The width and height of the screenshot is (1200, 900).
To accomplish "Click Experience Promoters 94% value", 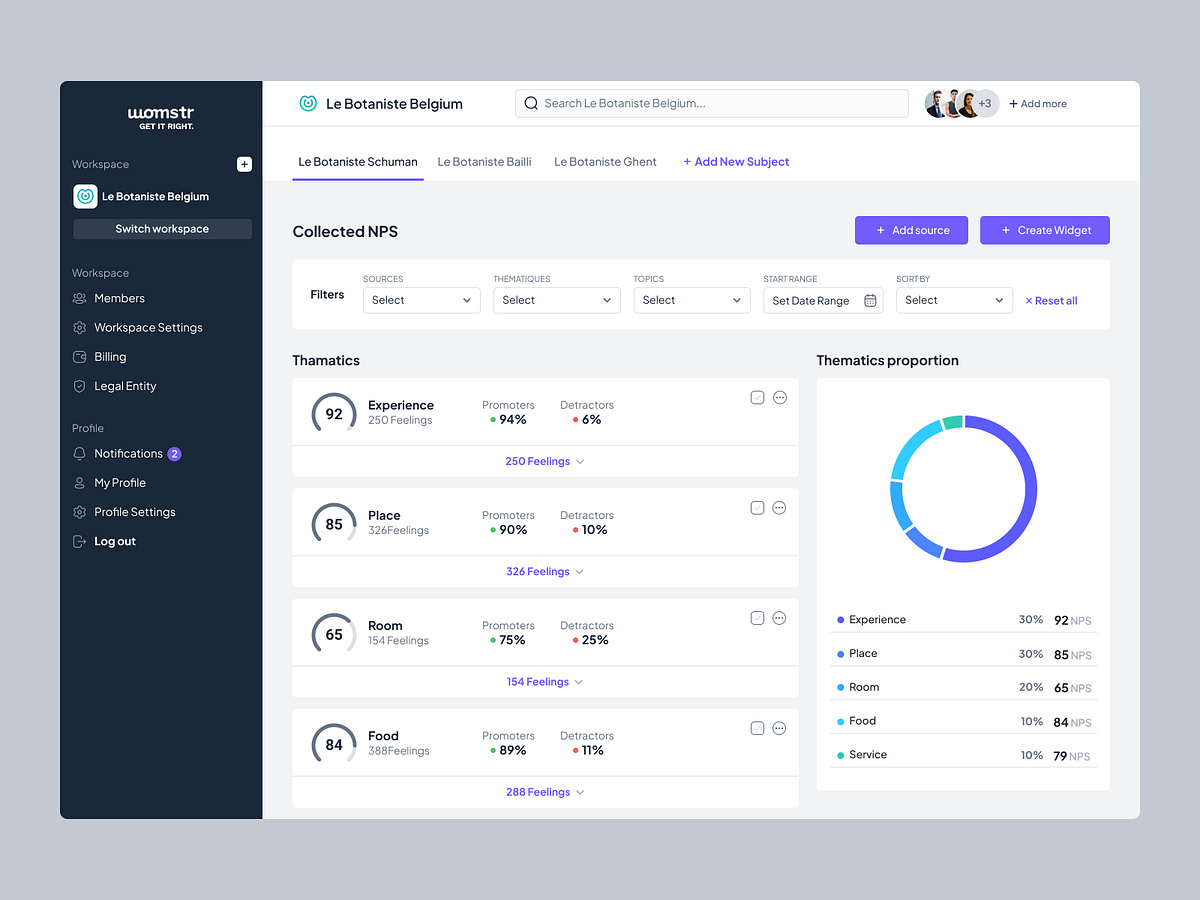I will (513, 420).
